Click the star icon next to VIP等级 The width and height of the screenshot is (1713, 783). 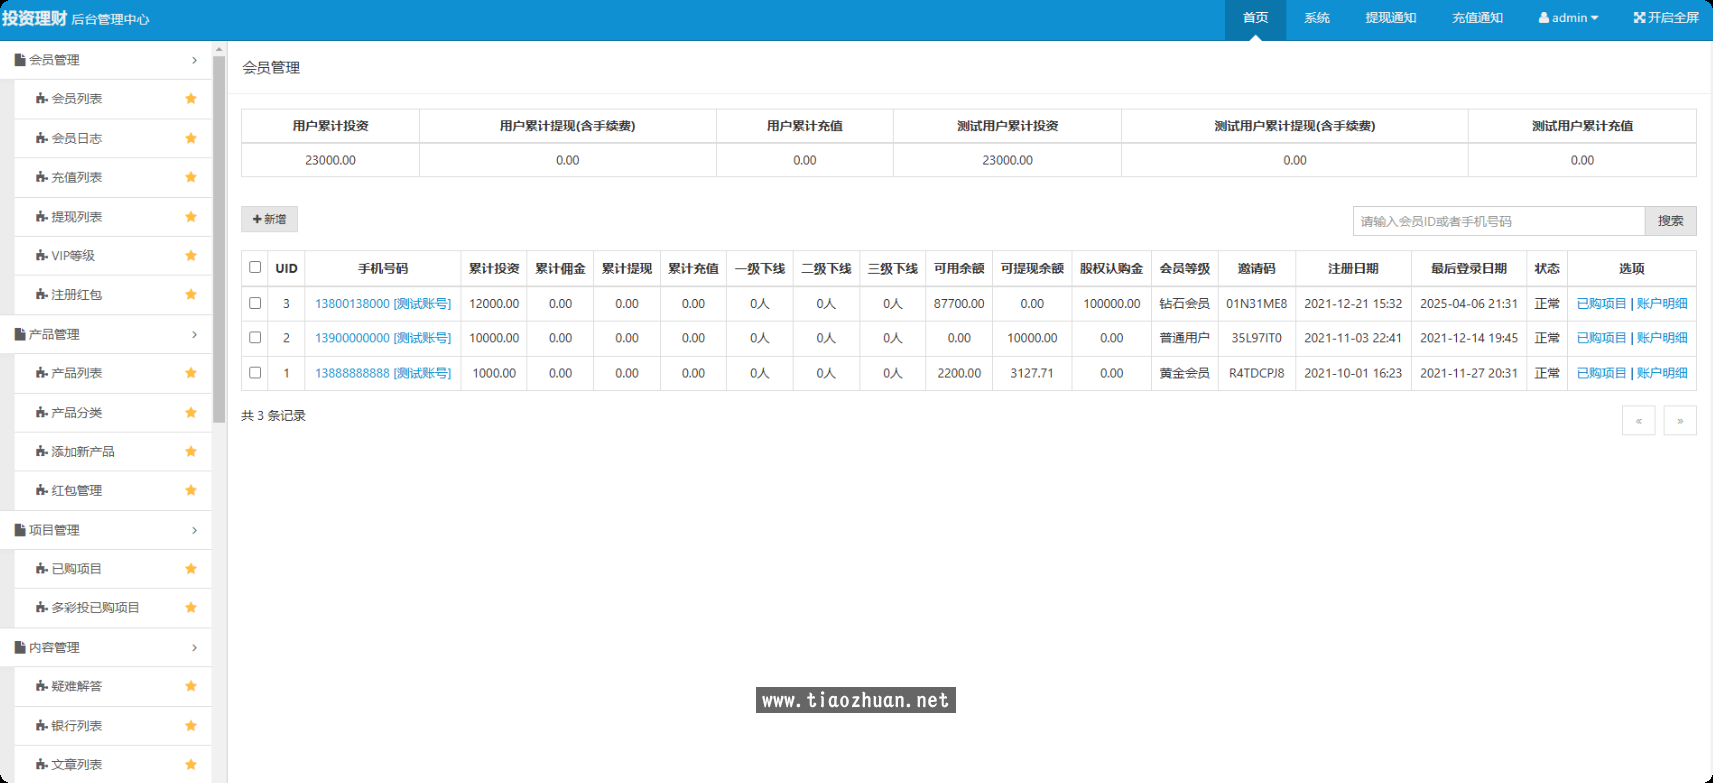point(191,255)
